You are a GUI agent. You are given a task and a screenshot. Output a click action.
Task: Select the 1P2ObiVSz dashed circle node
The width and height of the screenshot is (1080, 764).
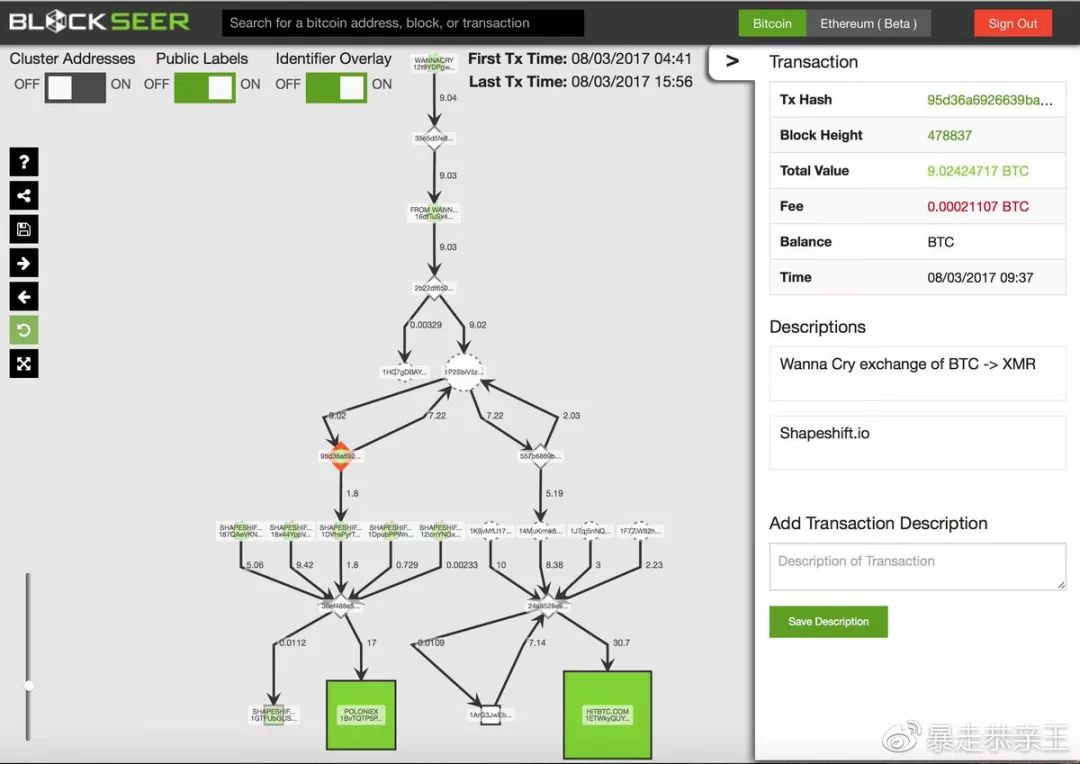click(464, 372)
